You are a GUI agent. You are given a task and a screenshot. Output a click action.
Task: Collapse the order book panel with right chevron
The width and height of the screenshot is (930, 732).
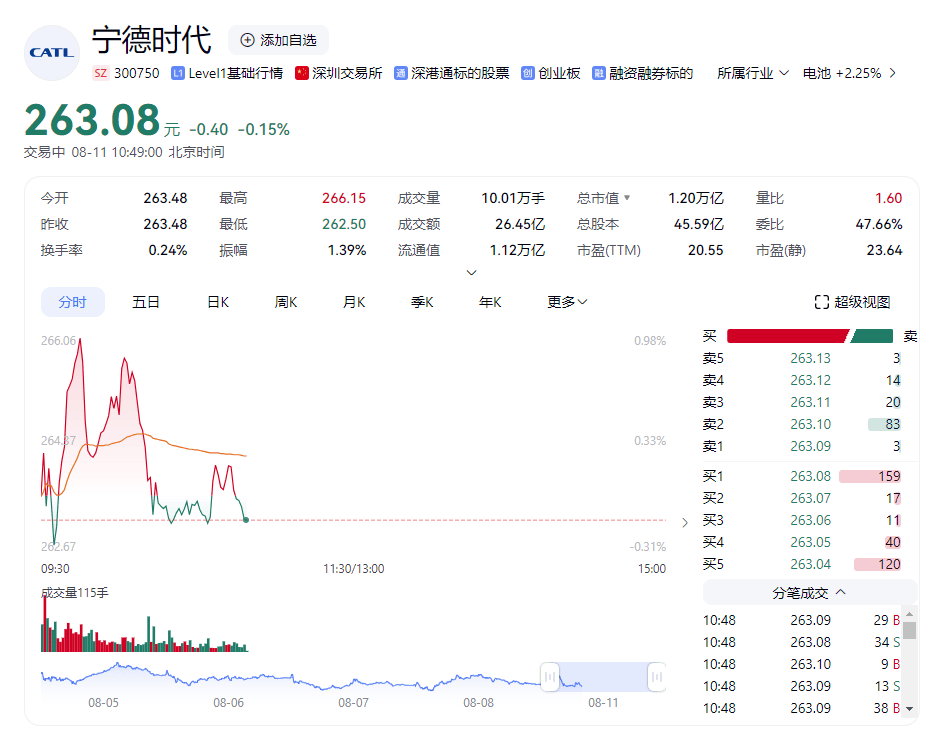(x=685, y=523)
